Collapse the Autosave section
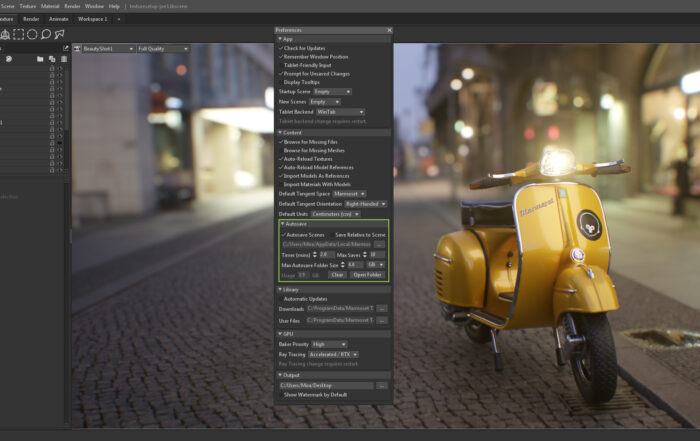The image size is (700, 441). point(283,224)
